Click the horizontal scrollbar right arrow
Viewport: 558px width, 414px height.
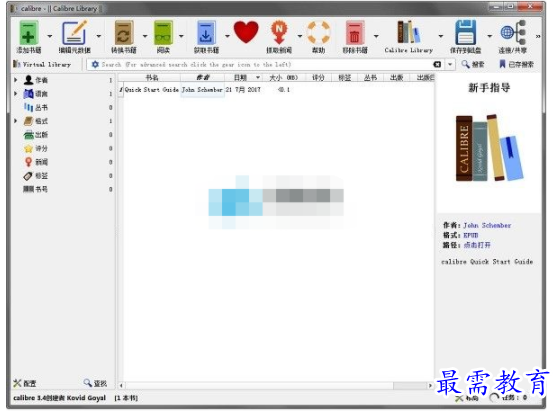pyautogui.click(x=430, y=386)
